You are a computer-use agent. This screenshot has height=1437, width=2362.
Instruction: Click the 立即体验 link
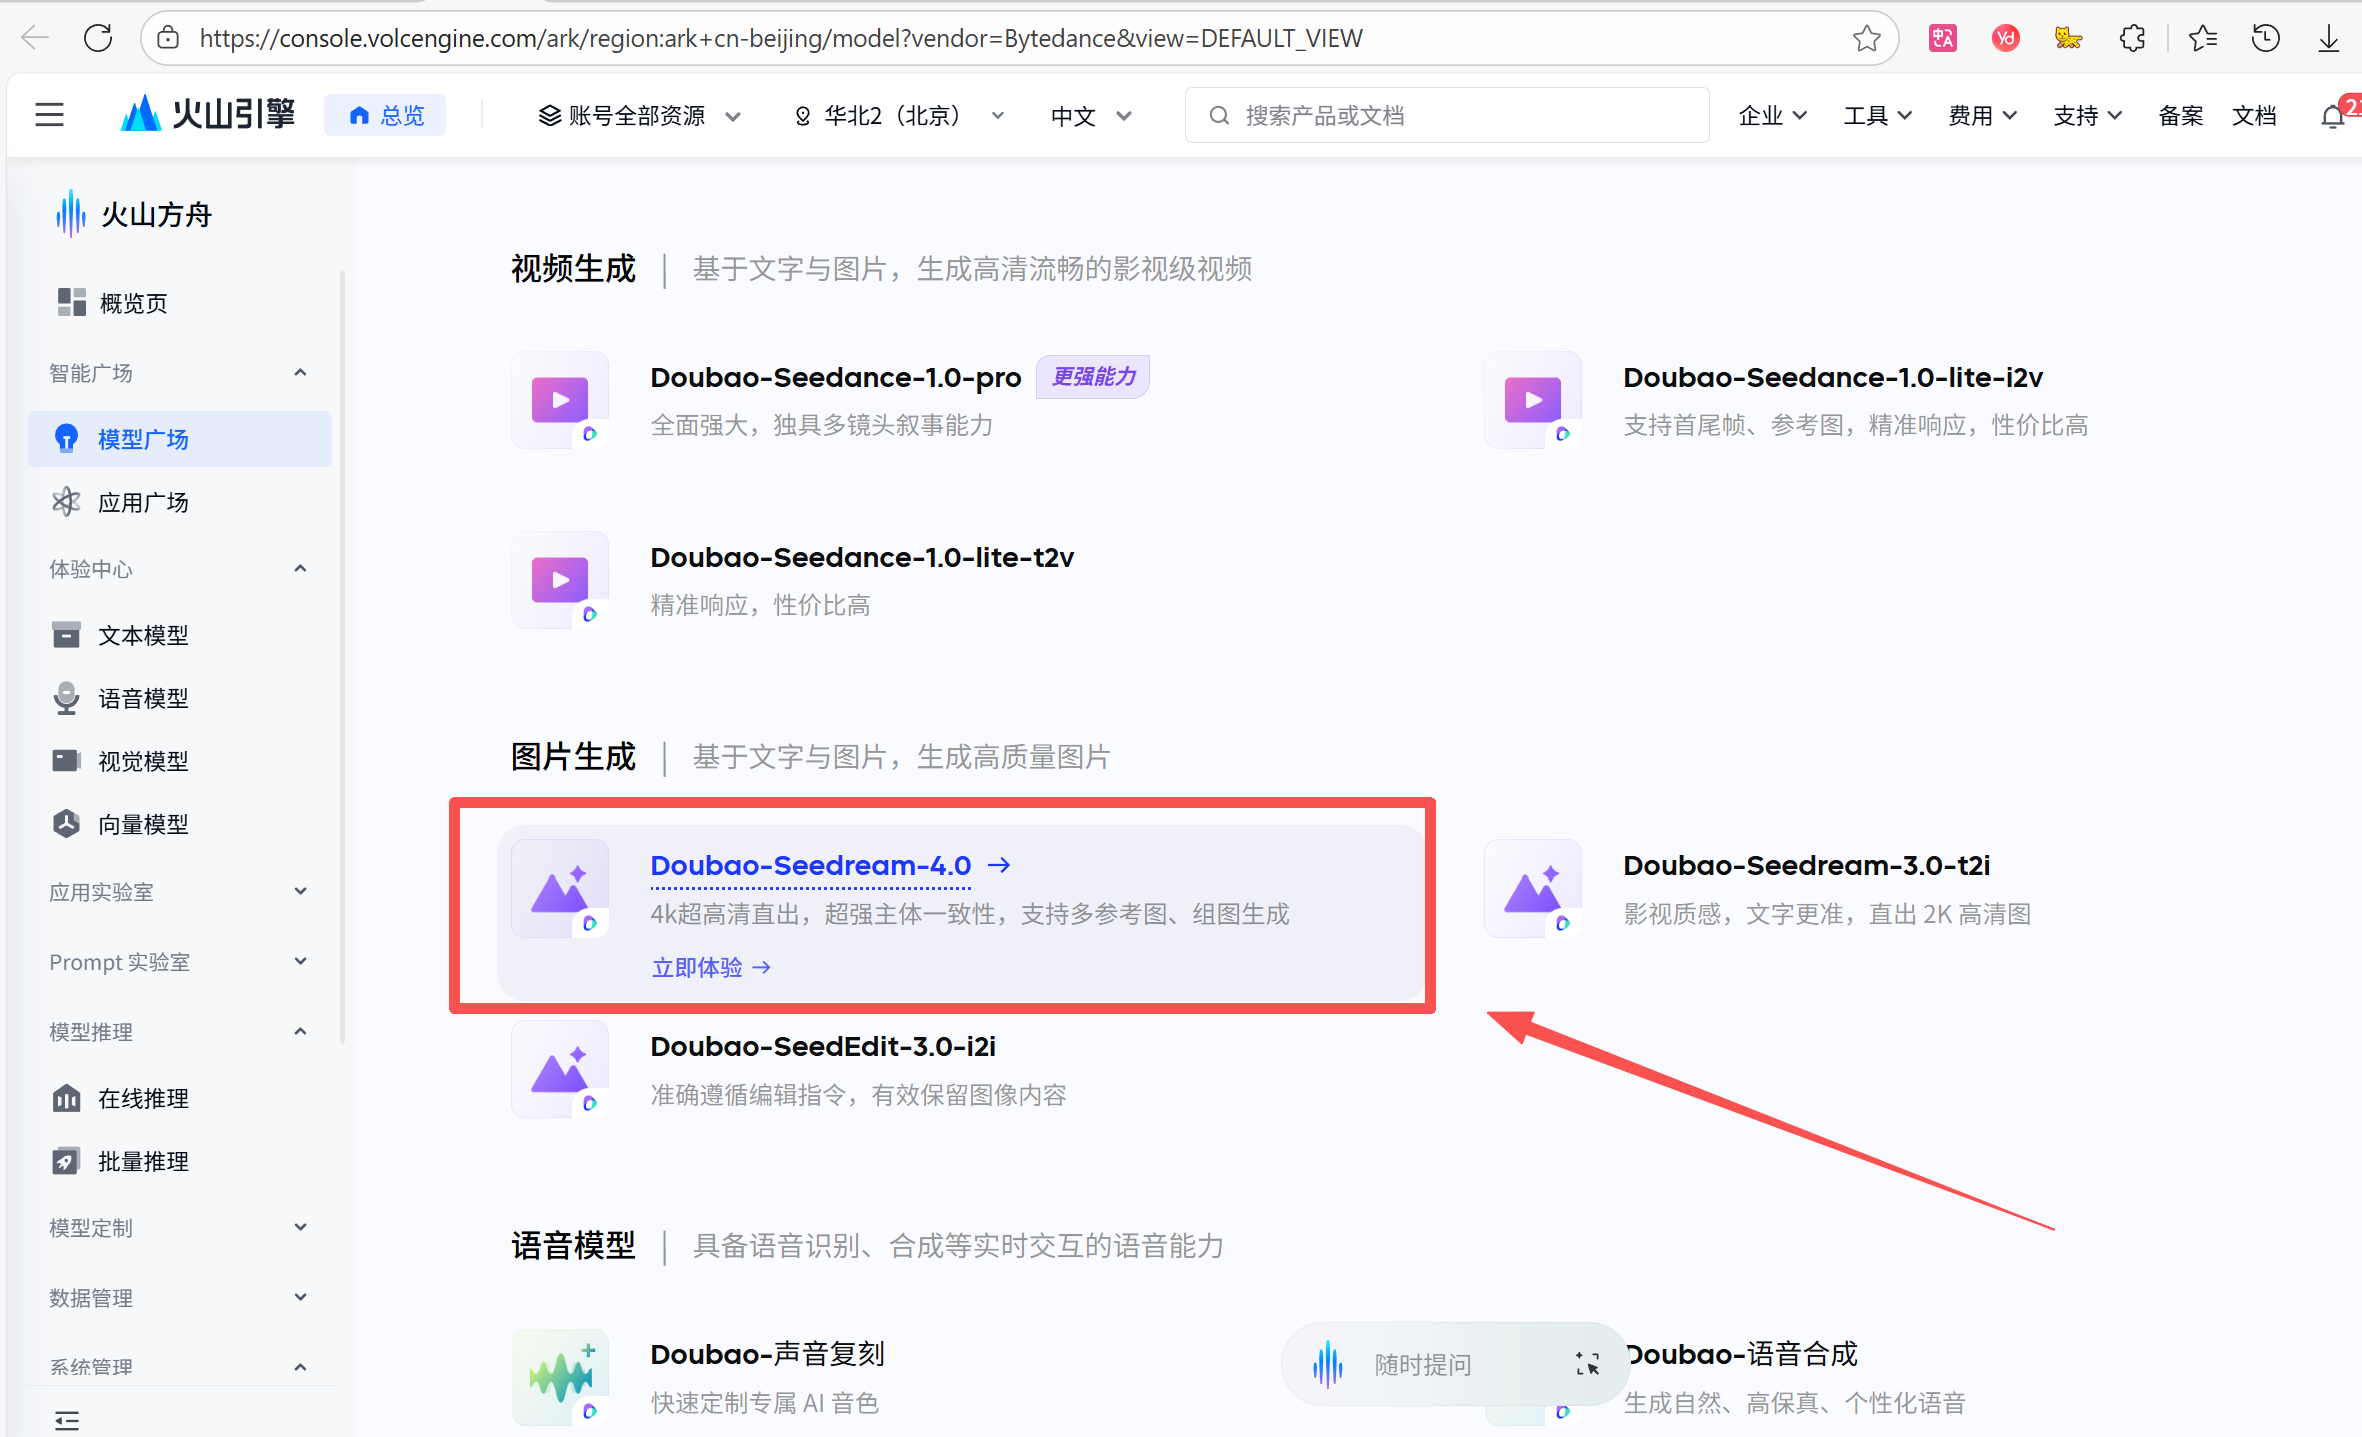pos(710,967)
